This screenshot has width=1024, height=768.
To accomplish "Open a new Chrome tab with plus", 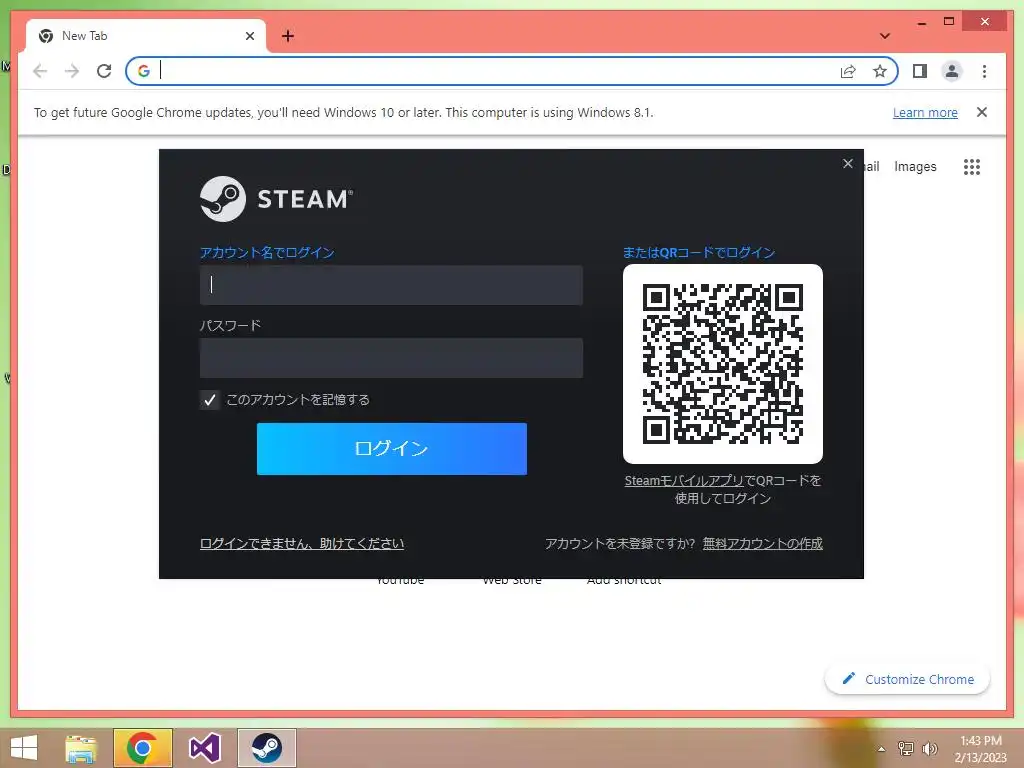I will click(x=288, y=36).
